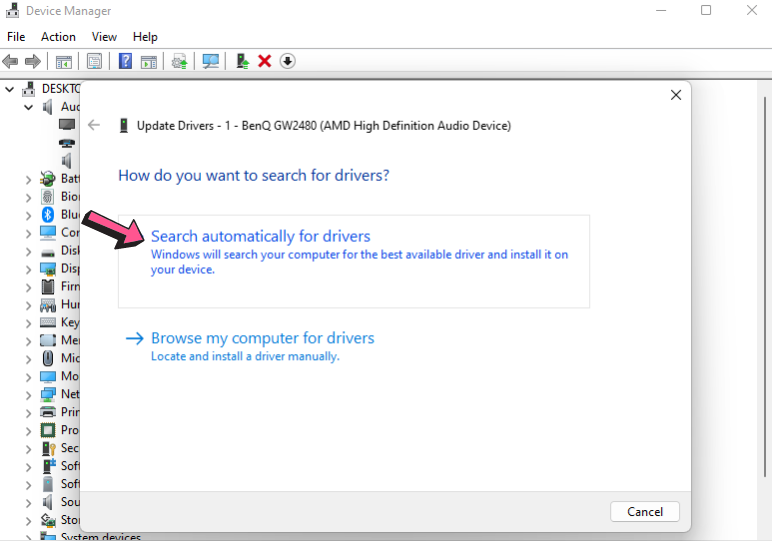Viewport: 773px width, 541px height.
Task: Click the back arrow in Update Drivers dialog
Action: (94, 125)
